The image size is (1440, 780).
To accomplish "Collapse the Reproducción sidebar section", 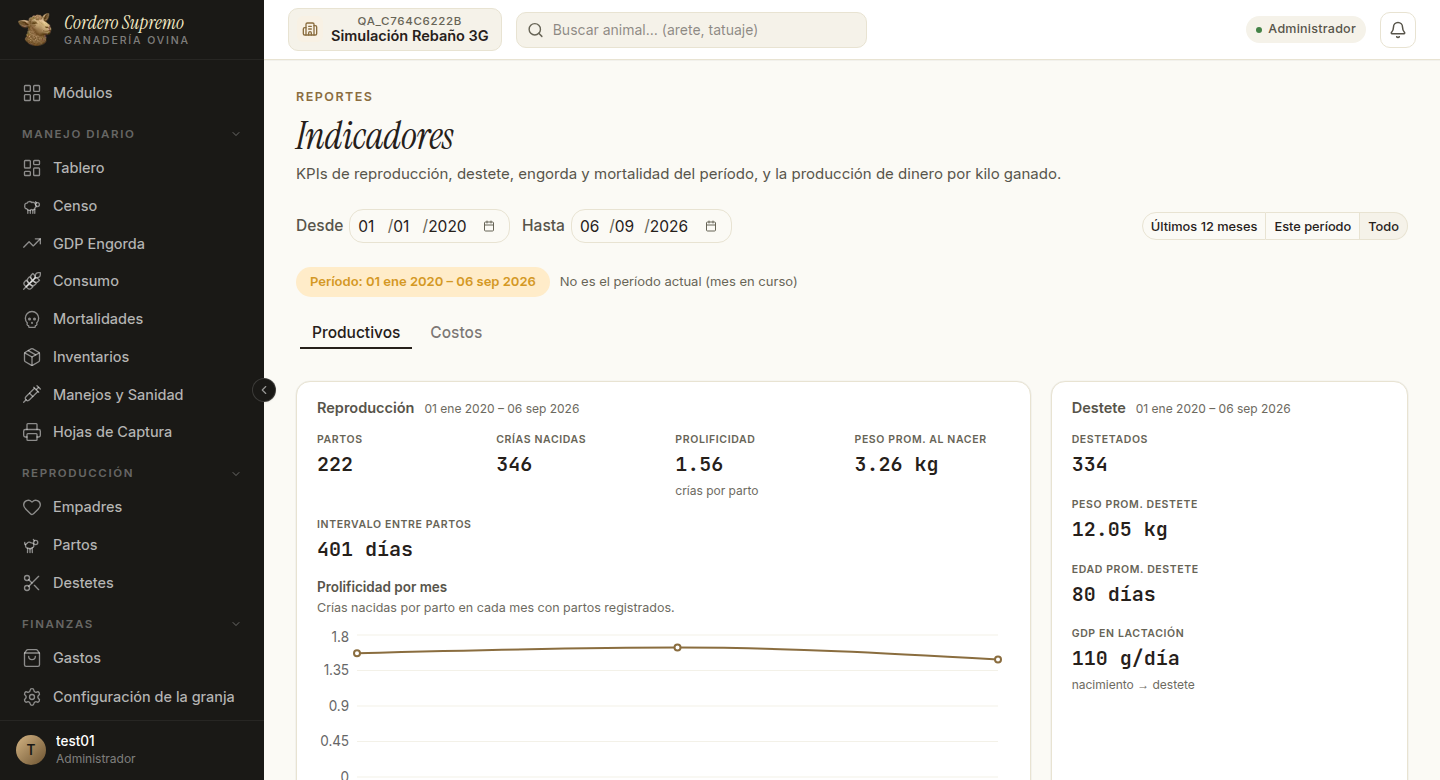I will 236,473.
